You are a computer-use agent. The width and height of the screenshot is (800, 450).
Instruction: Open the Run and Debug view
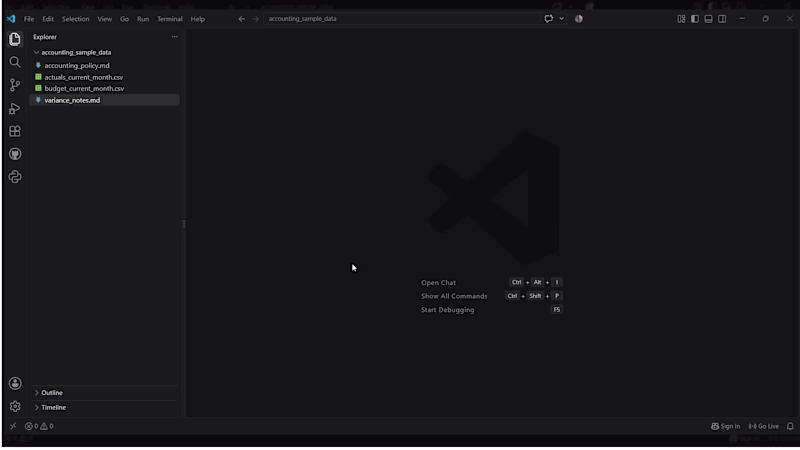pos(15,108)
